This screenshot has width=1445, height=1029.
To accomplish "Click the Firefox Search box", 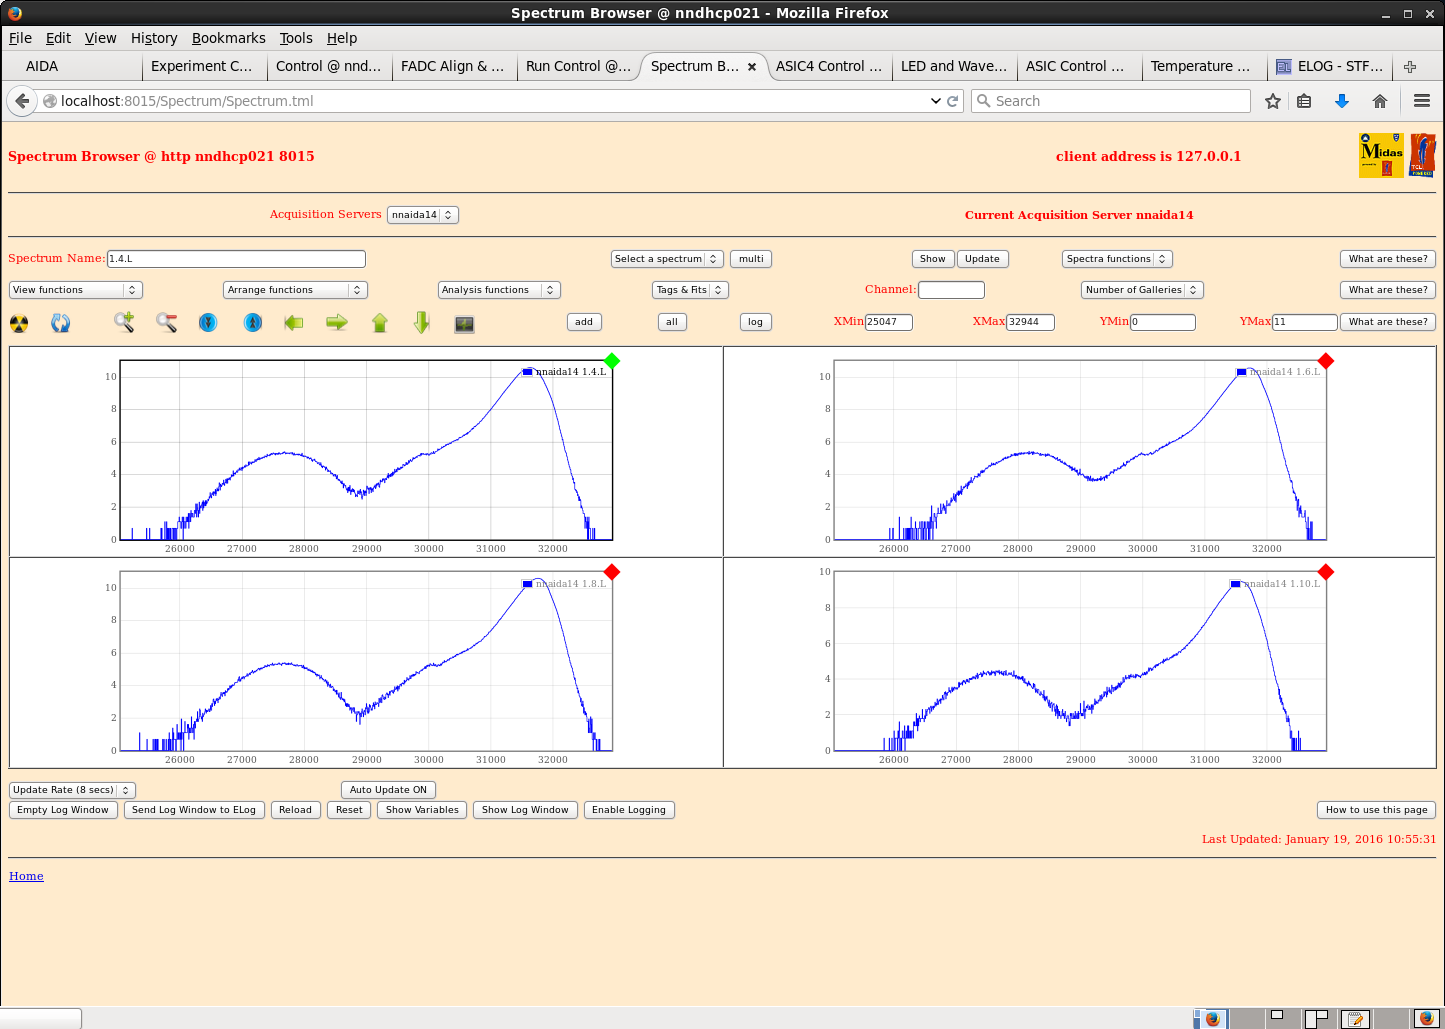I will pyautogui.click(x=1111, y=101).
